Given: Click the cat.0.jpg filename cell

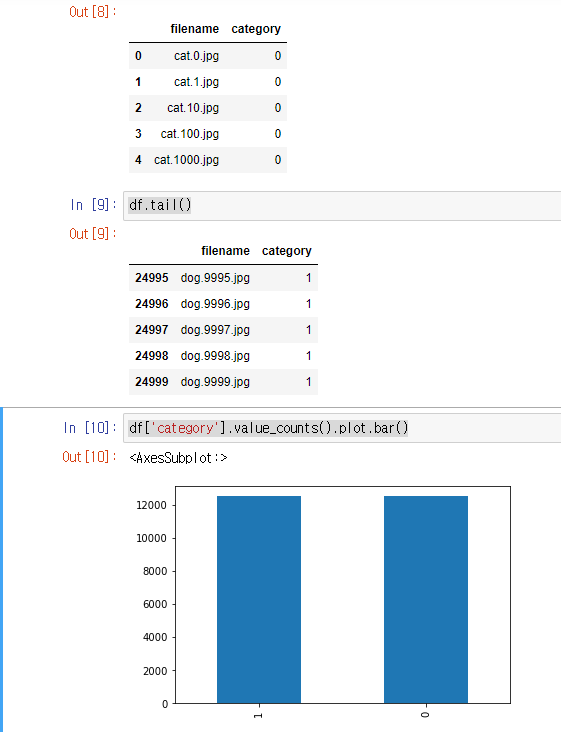Looking at the screenshot, I should (196, 56).
